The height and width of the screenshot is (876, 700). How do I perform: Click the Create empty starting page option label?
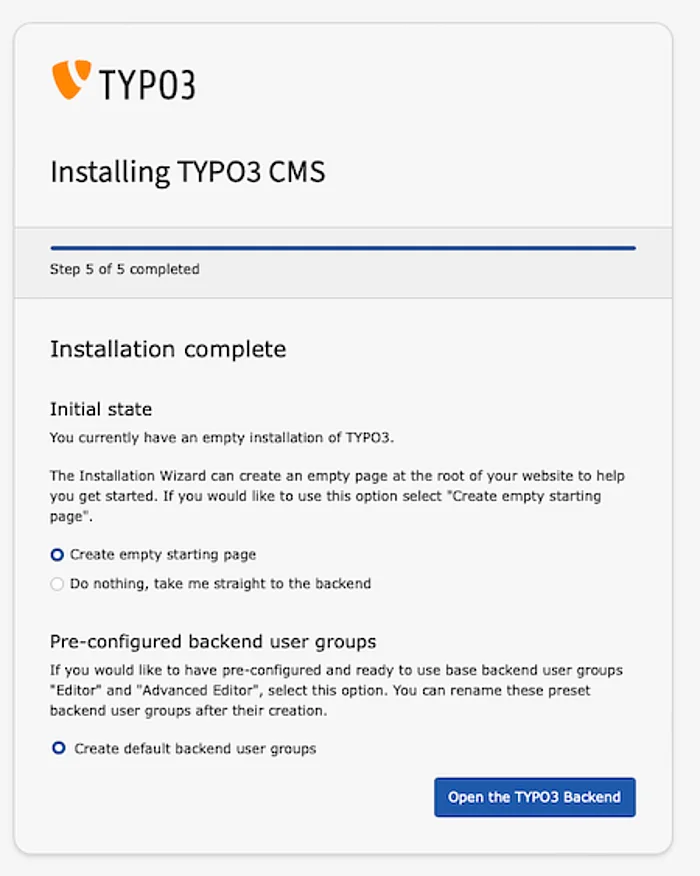coord(162,555)
